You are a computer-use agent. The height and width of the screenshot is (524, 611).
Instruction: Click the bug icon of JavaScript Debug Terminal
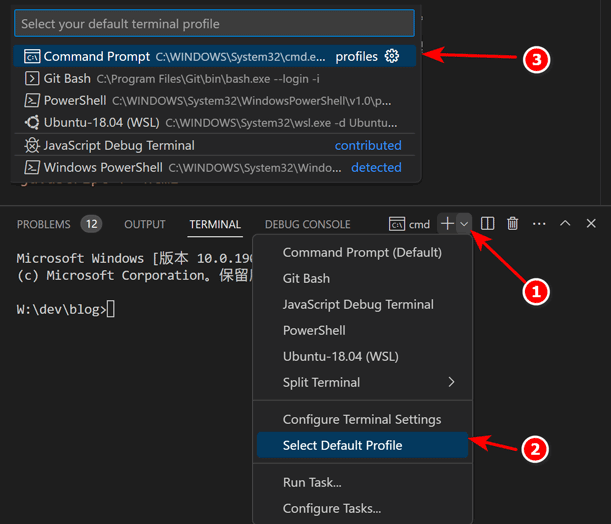click(x=32, y=145)
